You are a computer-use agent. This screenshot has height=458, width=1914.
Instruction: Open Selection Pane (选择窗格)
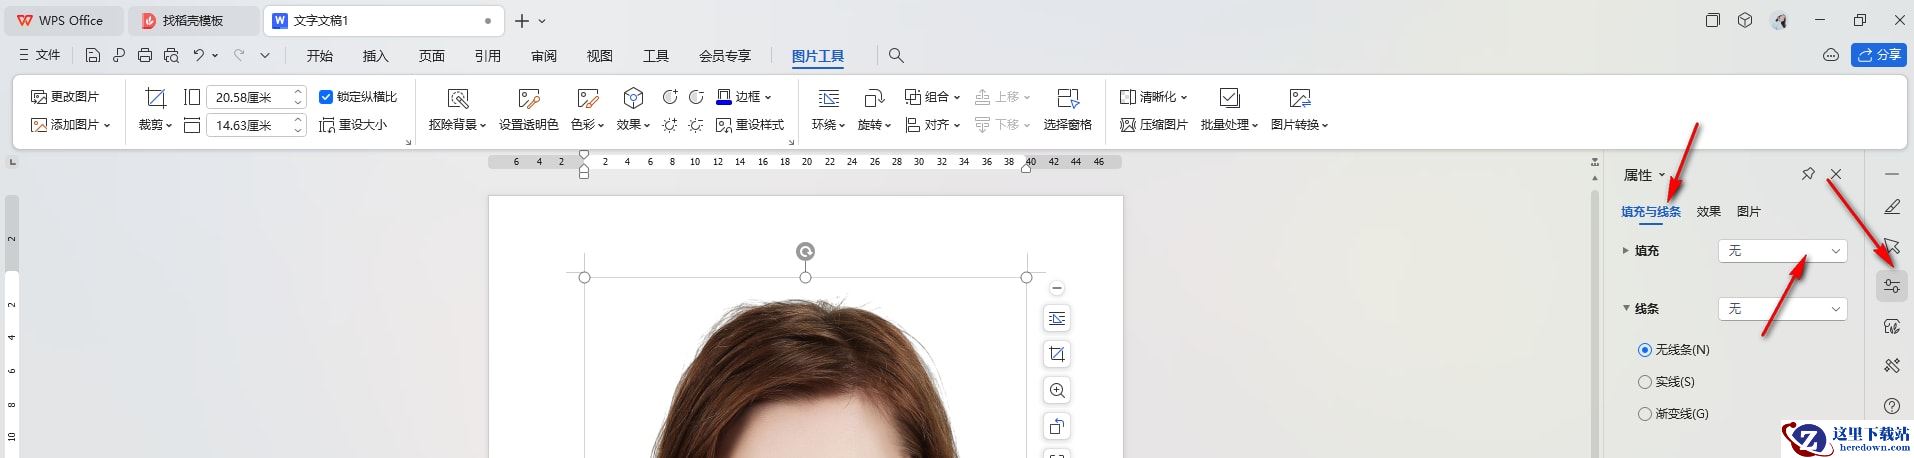[1067, 109]
